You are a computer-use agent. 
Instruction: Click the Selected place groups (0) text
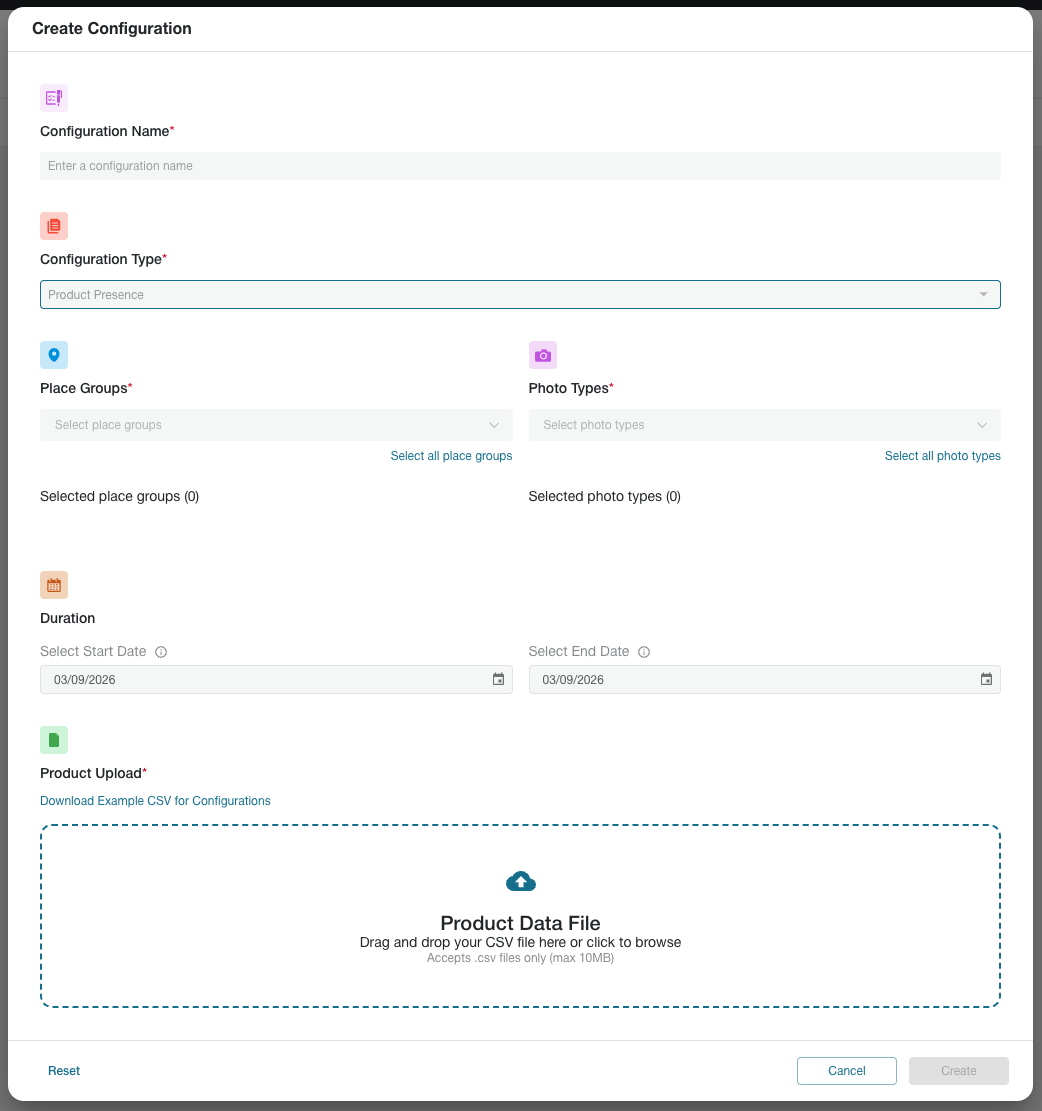coord(120,496)
